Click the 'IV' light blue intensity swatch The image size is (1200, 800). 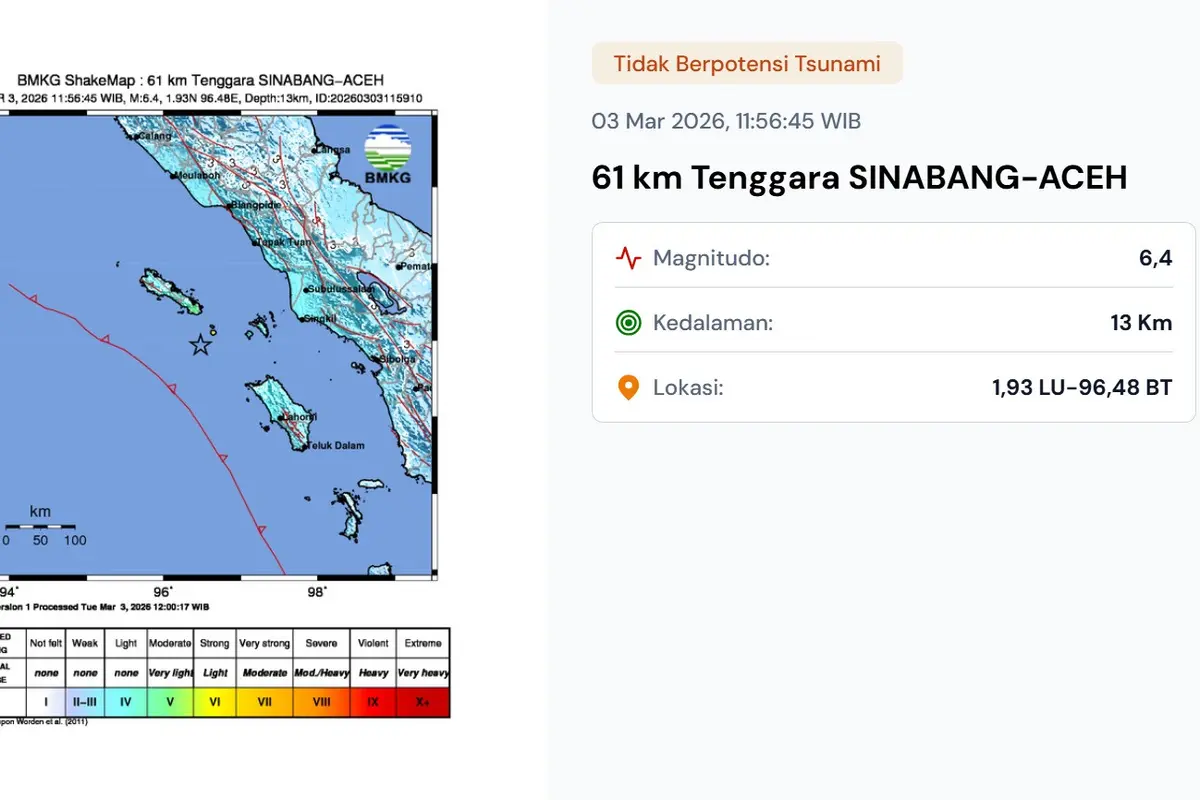(x=125, y=702)
